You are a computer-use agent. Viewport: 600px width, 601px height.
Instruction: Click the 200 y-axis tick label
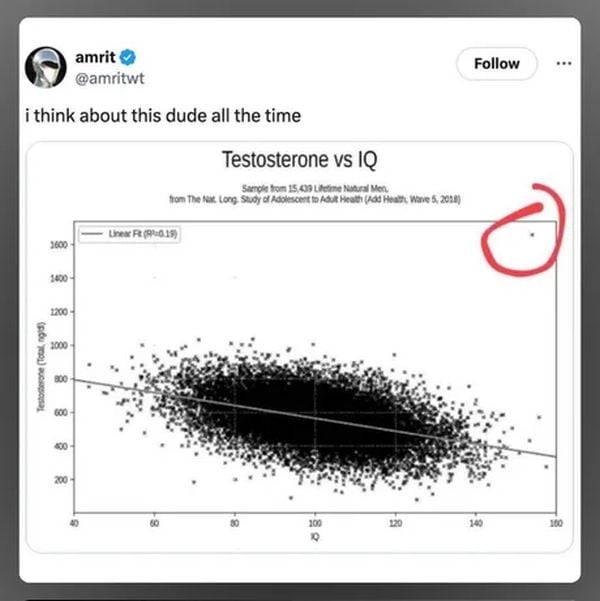click(x=61, y=479)
